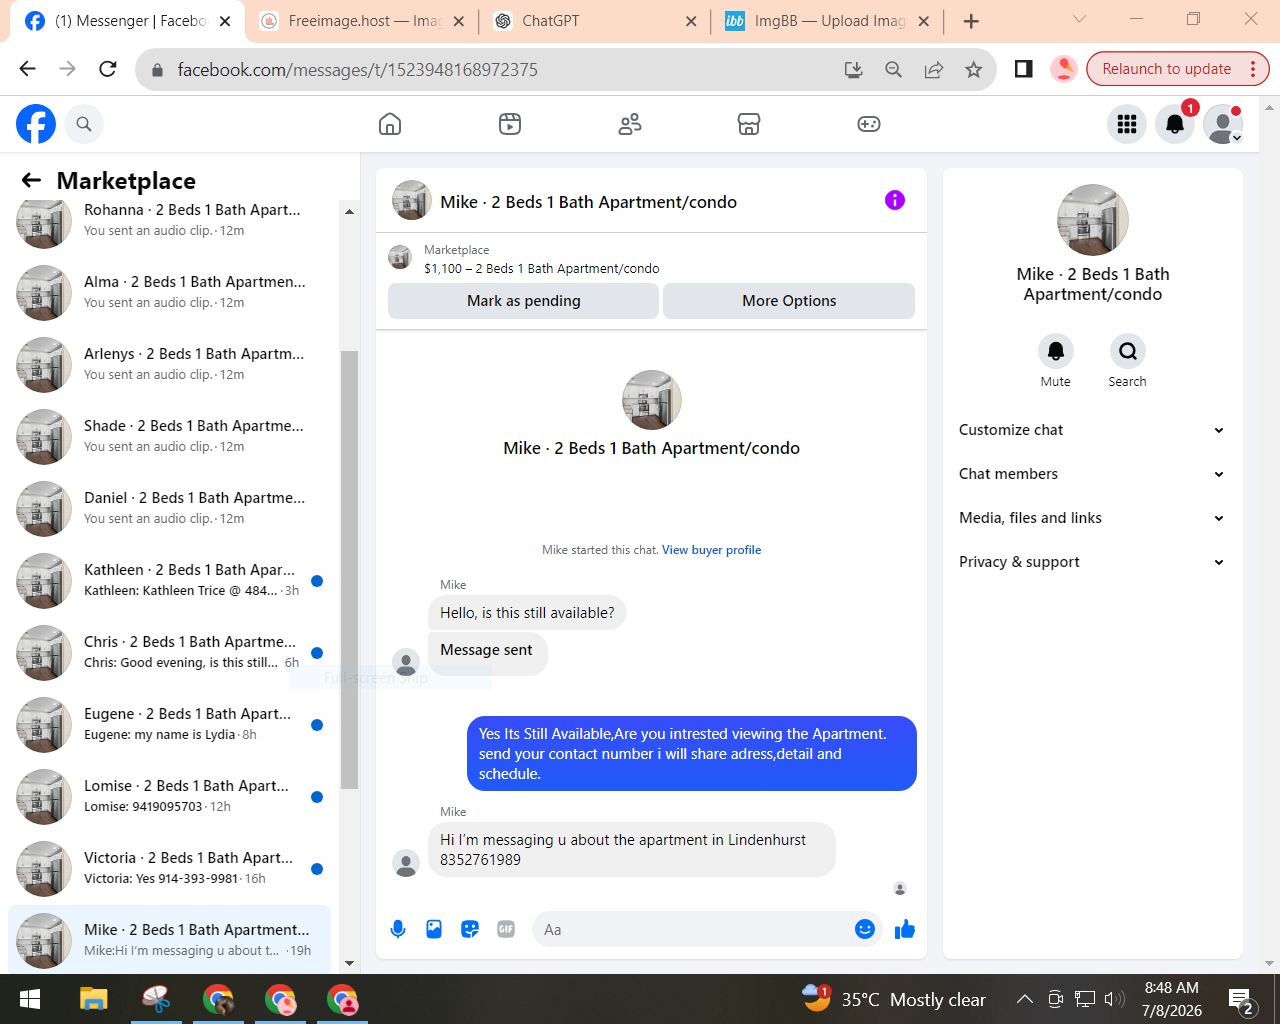1280x1024 pixels.
Task: Bookmark this page with star icon
Action: point(973,69)
